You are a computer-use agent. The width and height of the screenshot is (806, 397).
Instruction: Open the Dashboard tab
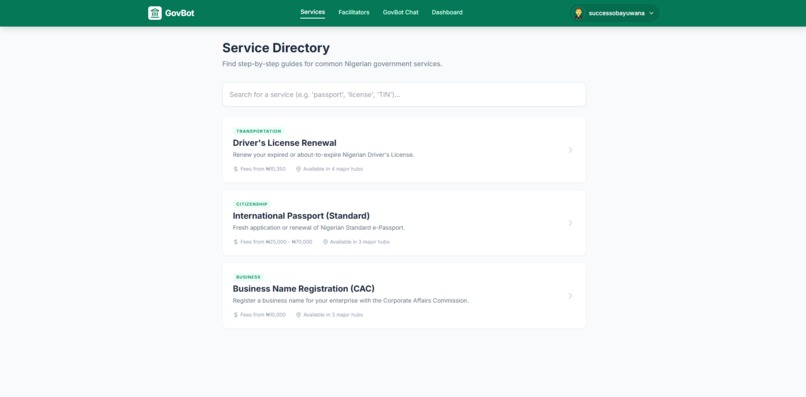(x=447, y=12)
